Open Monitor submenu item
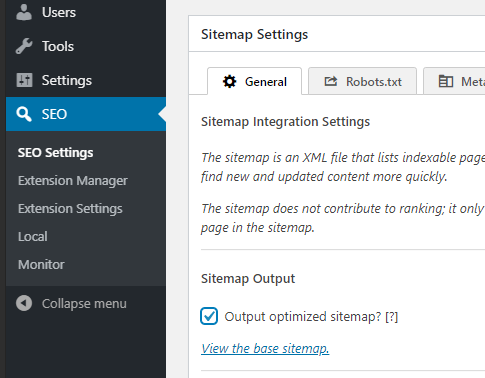This screenshot has width=485, height=378. click(41, 265)
